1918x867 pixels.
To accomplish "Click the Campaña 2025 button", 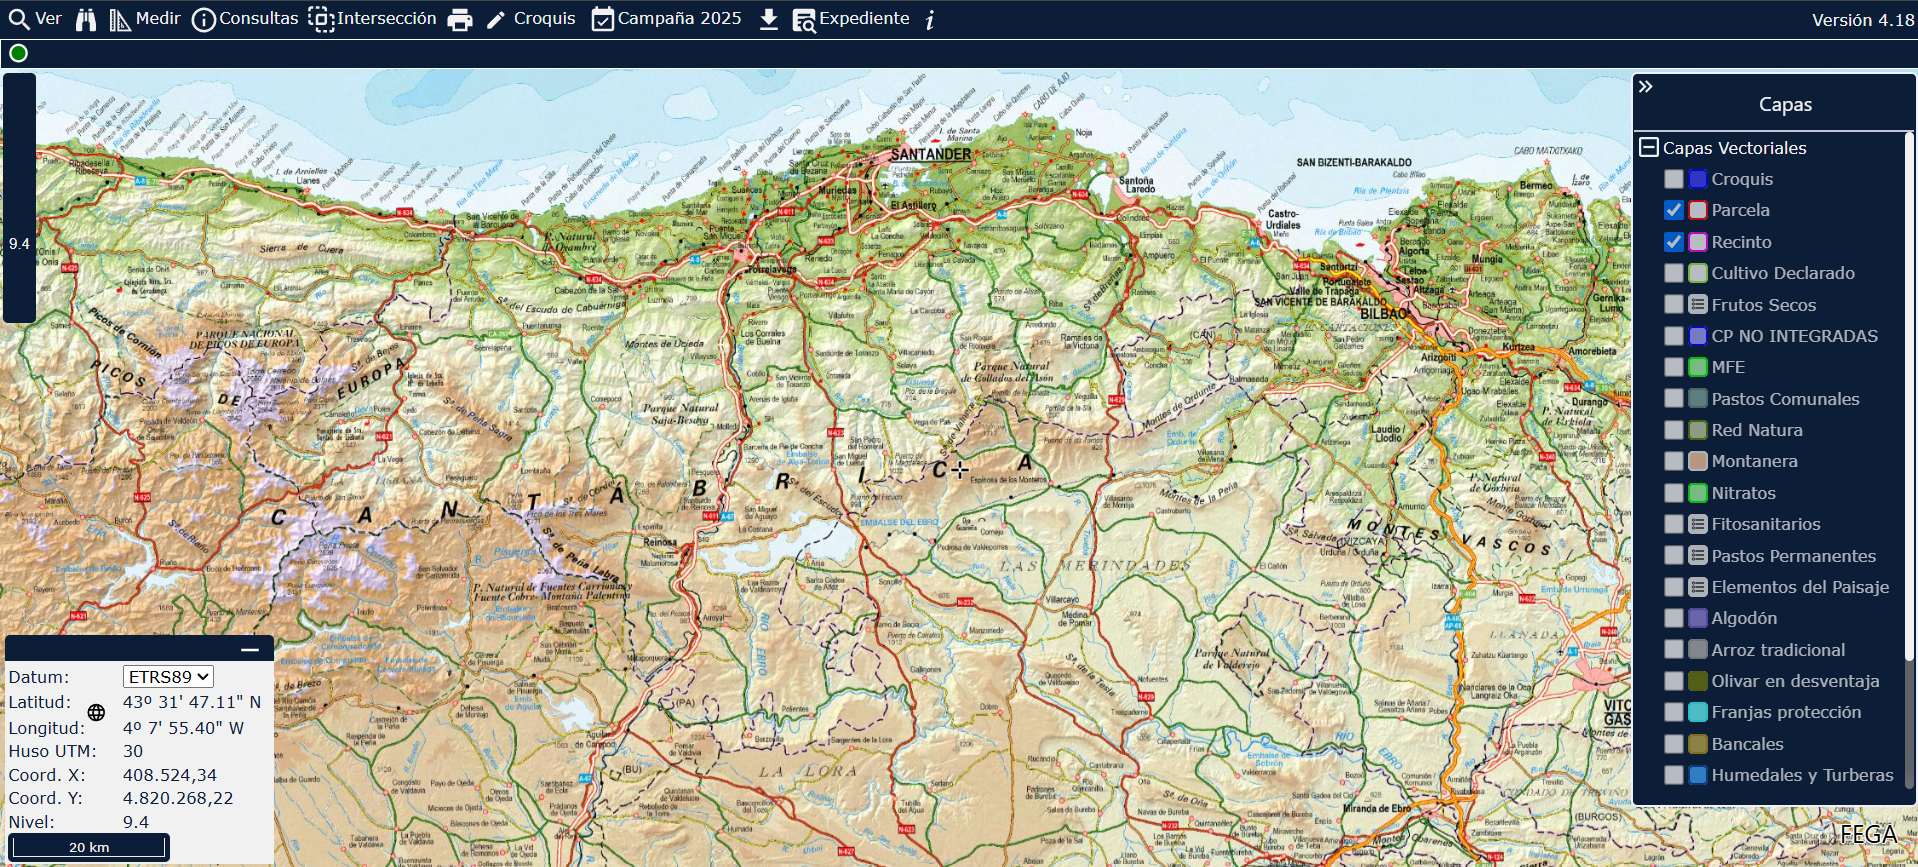I will pyautogui.click(x=666, y=19).
